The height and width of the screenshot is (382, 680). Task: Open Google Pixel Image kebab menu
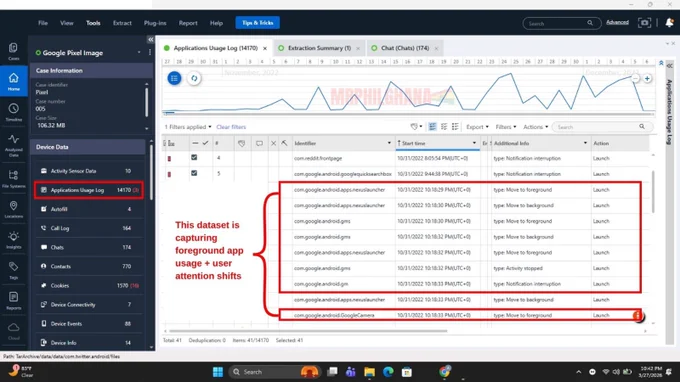click(150, 52)
